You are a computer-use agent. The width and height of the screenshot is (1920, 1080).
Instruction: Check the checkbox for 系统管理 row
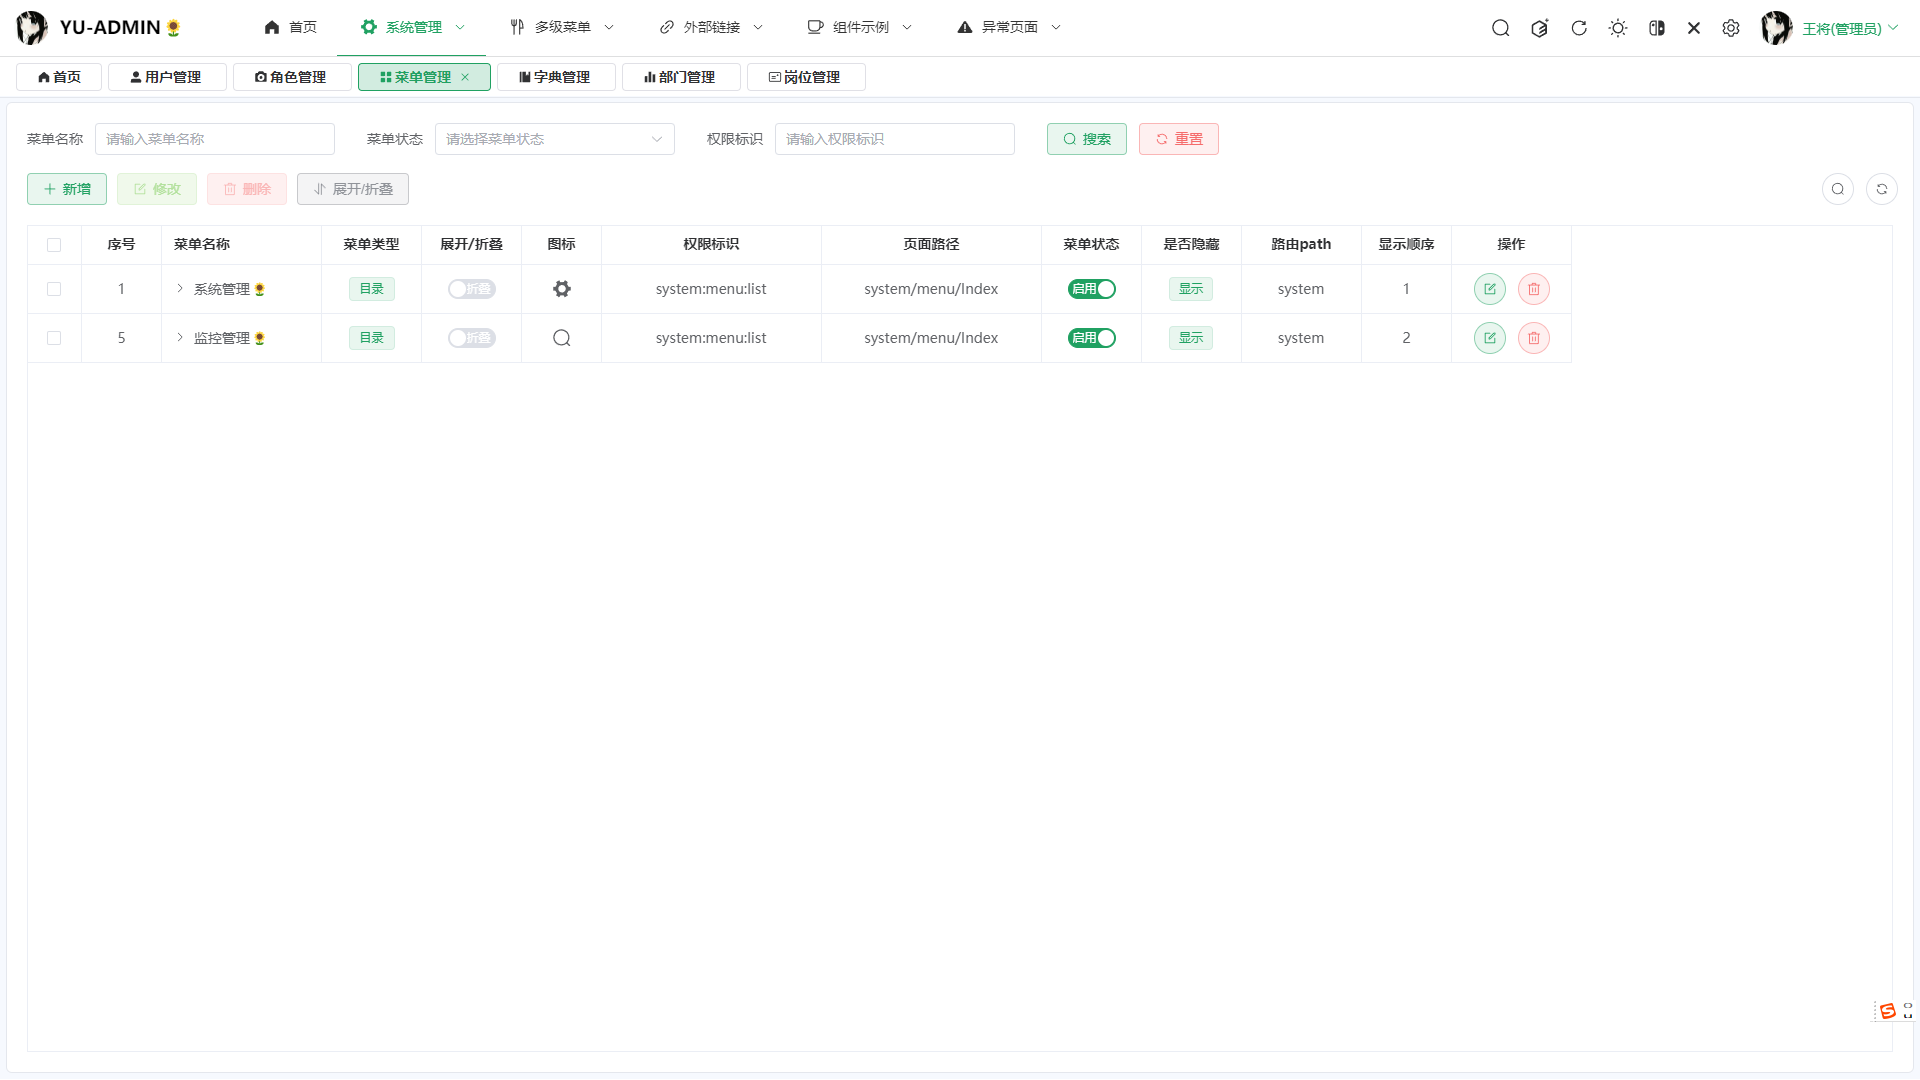(x=54, y=289)
